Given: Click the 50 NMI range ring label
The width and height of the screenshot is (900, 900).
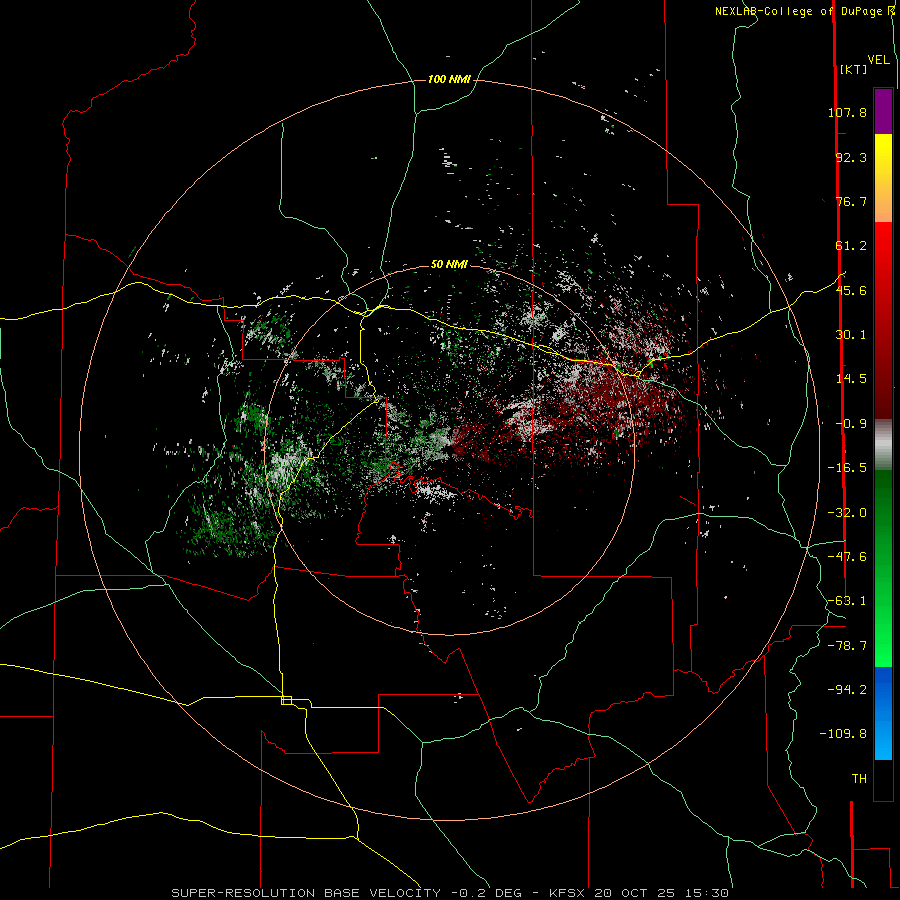Looking at the screenshot, I should tap(449, 264).
